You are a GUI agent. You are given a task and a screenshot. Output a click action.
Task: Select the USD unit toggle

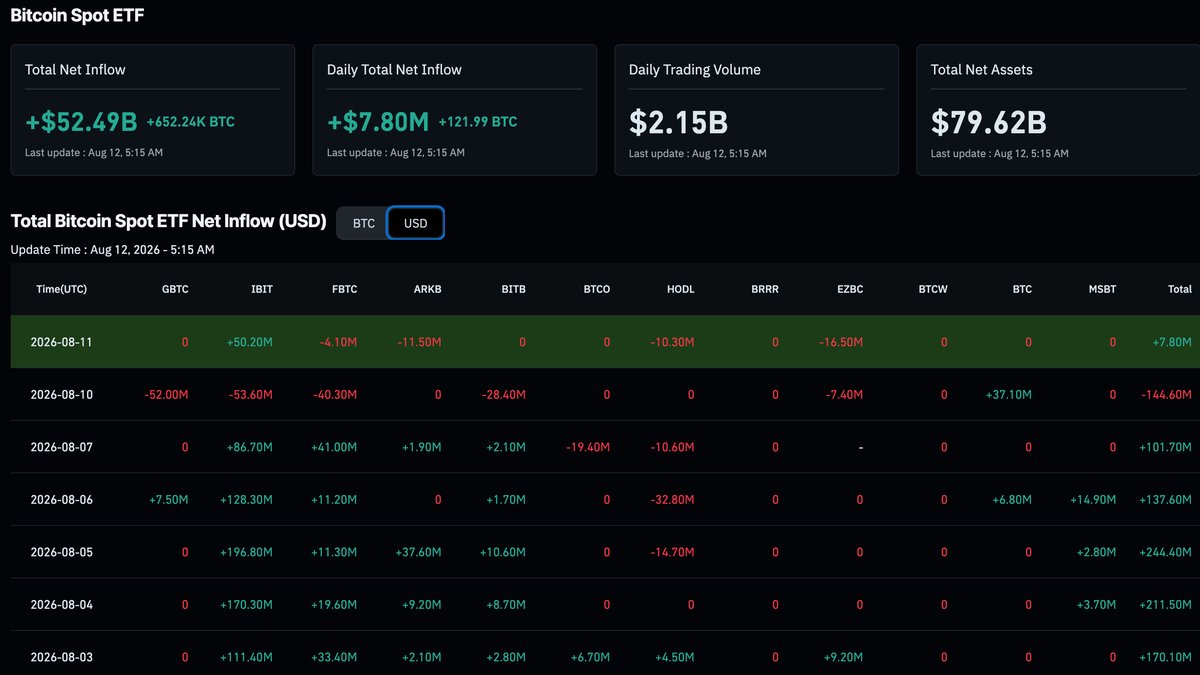coord(415,223)
